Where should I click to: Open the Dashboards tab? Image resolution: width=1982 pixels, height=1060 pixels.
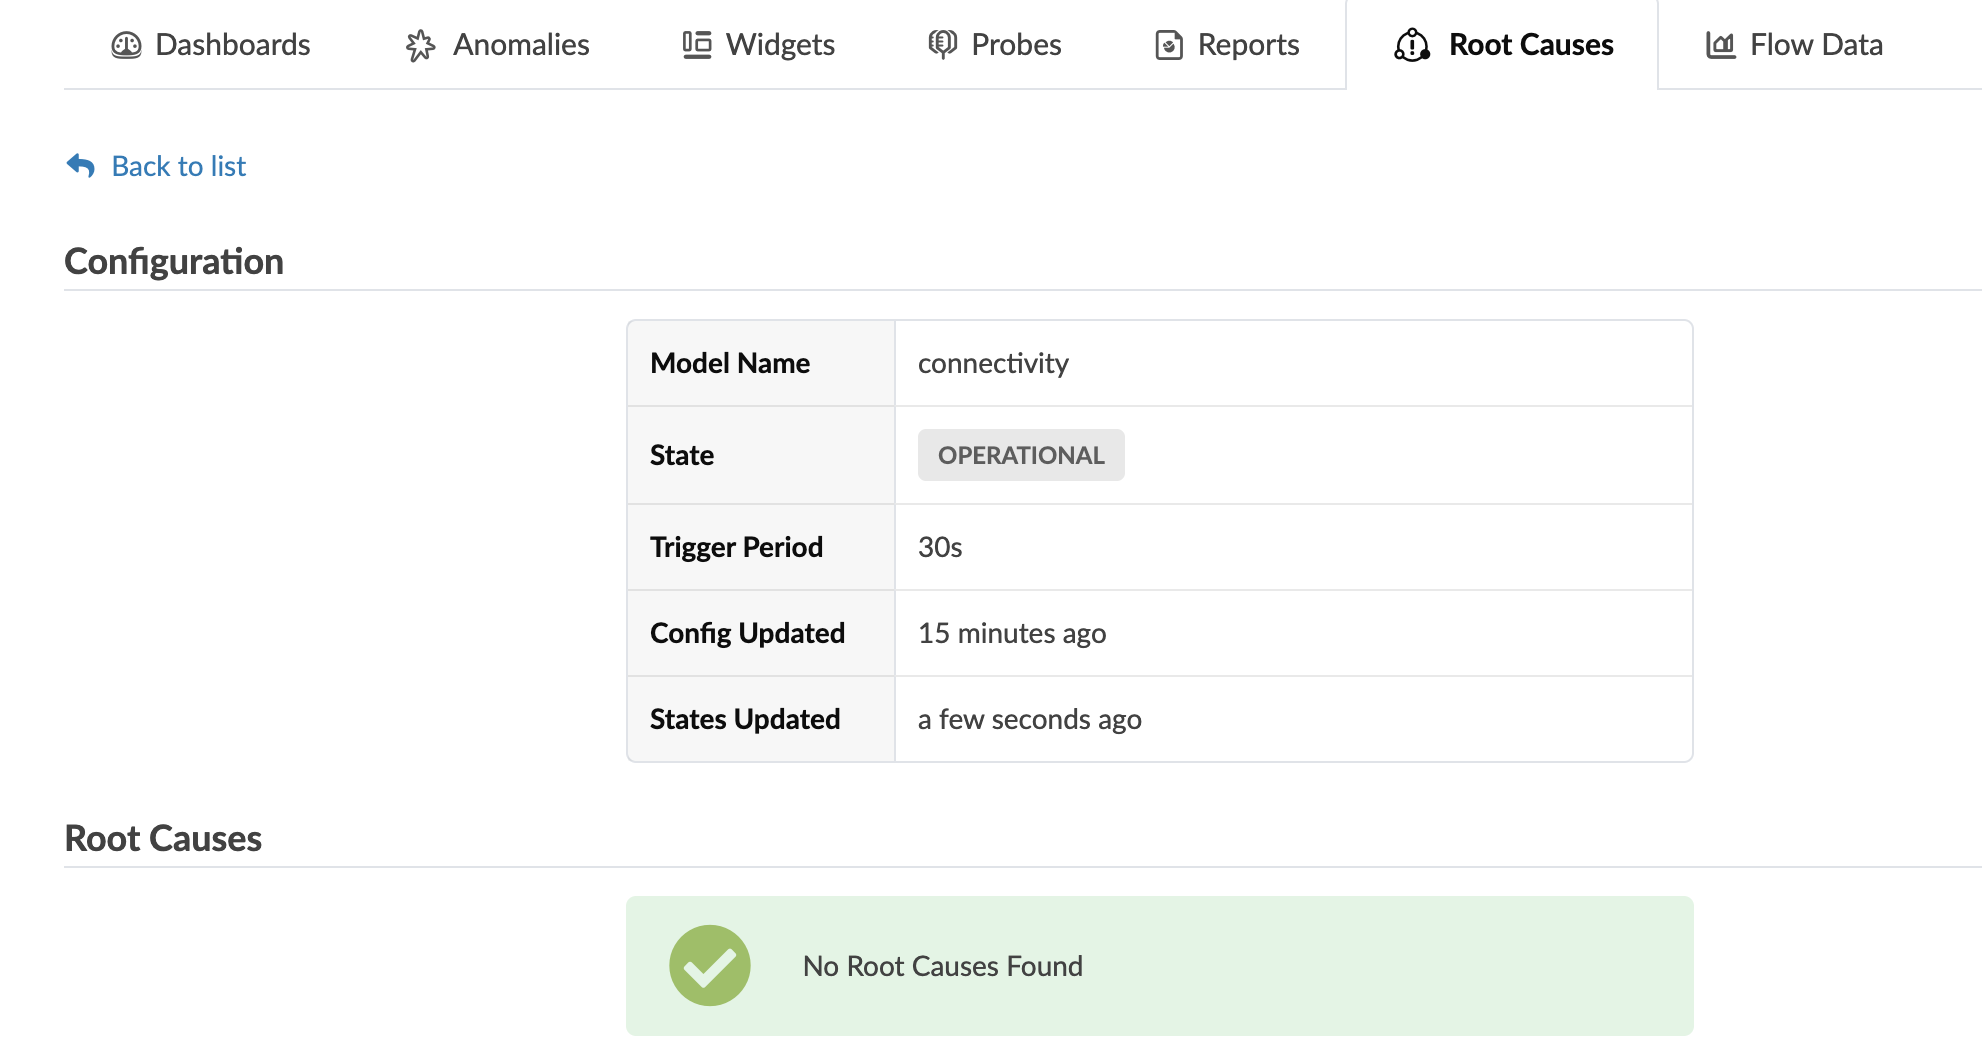tap(232, 45)
